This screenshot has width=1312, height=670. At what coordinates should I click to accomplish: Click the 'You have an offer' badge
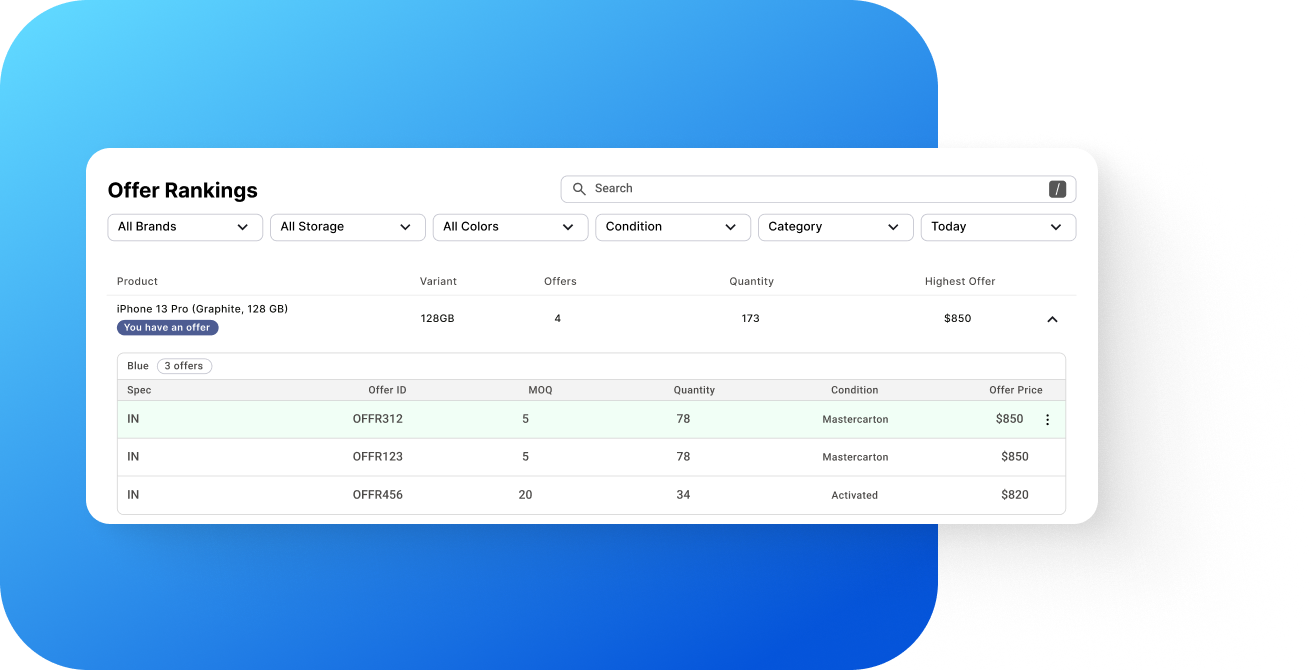click(x=167, y=328)
